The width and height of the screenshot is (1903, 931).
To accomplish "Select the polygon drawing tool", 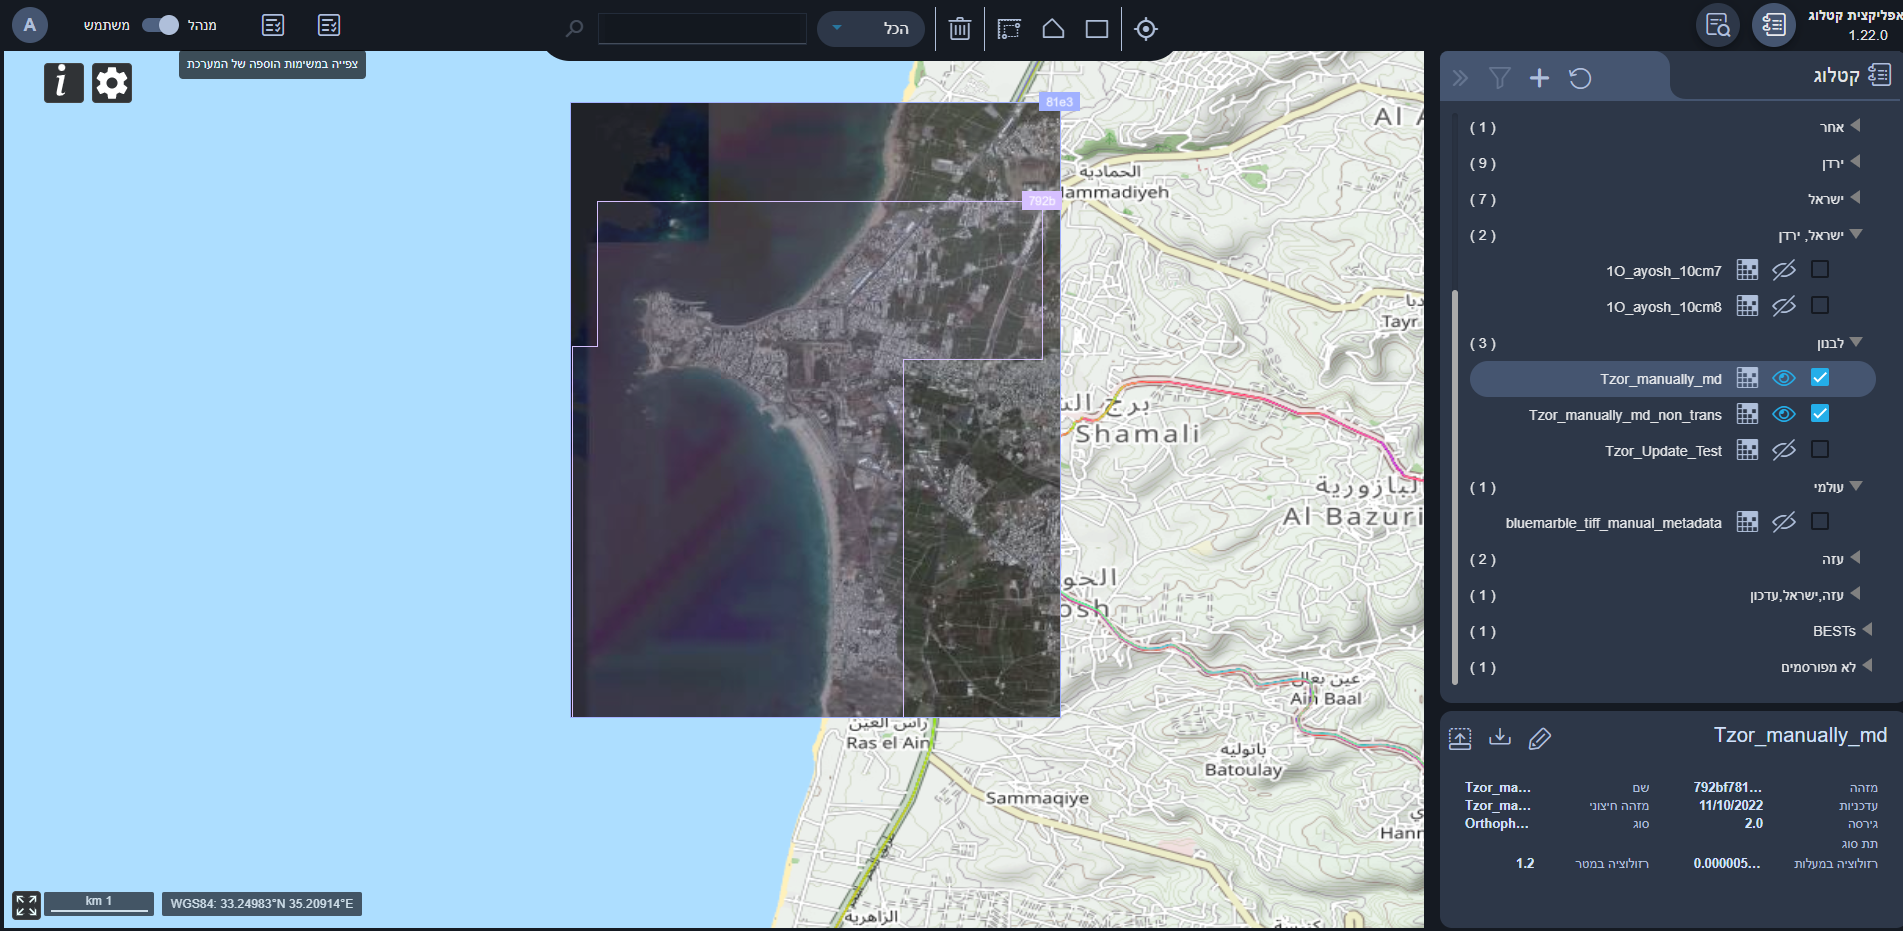I will pos(1051,29).
